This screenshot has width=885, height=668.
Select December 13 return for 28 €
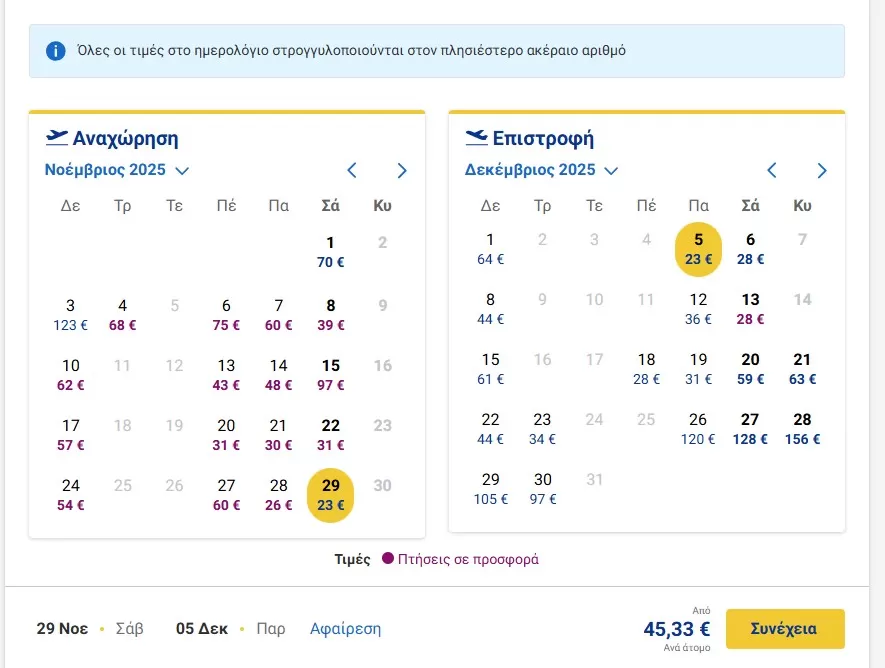tap(750, 308)
